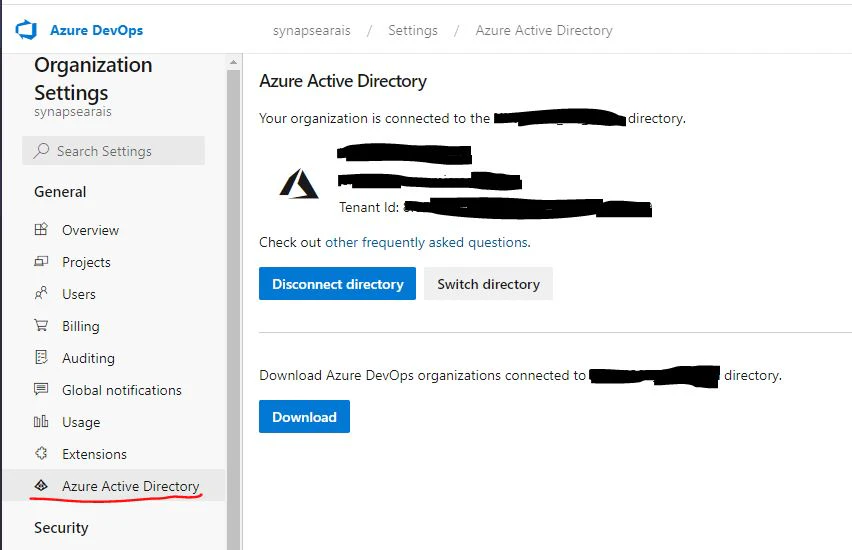Click Azure Active Directory breadcrumb
This screenshot has width=852, height=550.
[544, 30]
